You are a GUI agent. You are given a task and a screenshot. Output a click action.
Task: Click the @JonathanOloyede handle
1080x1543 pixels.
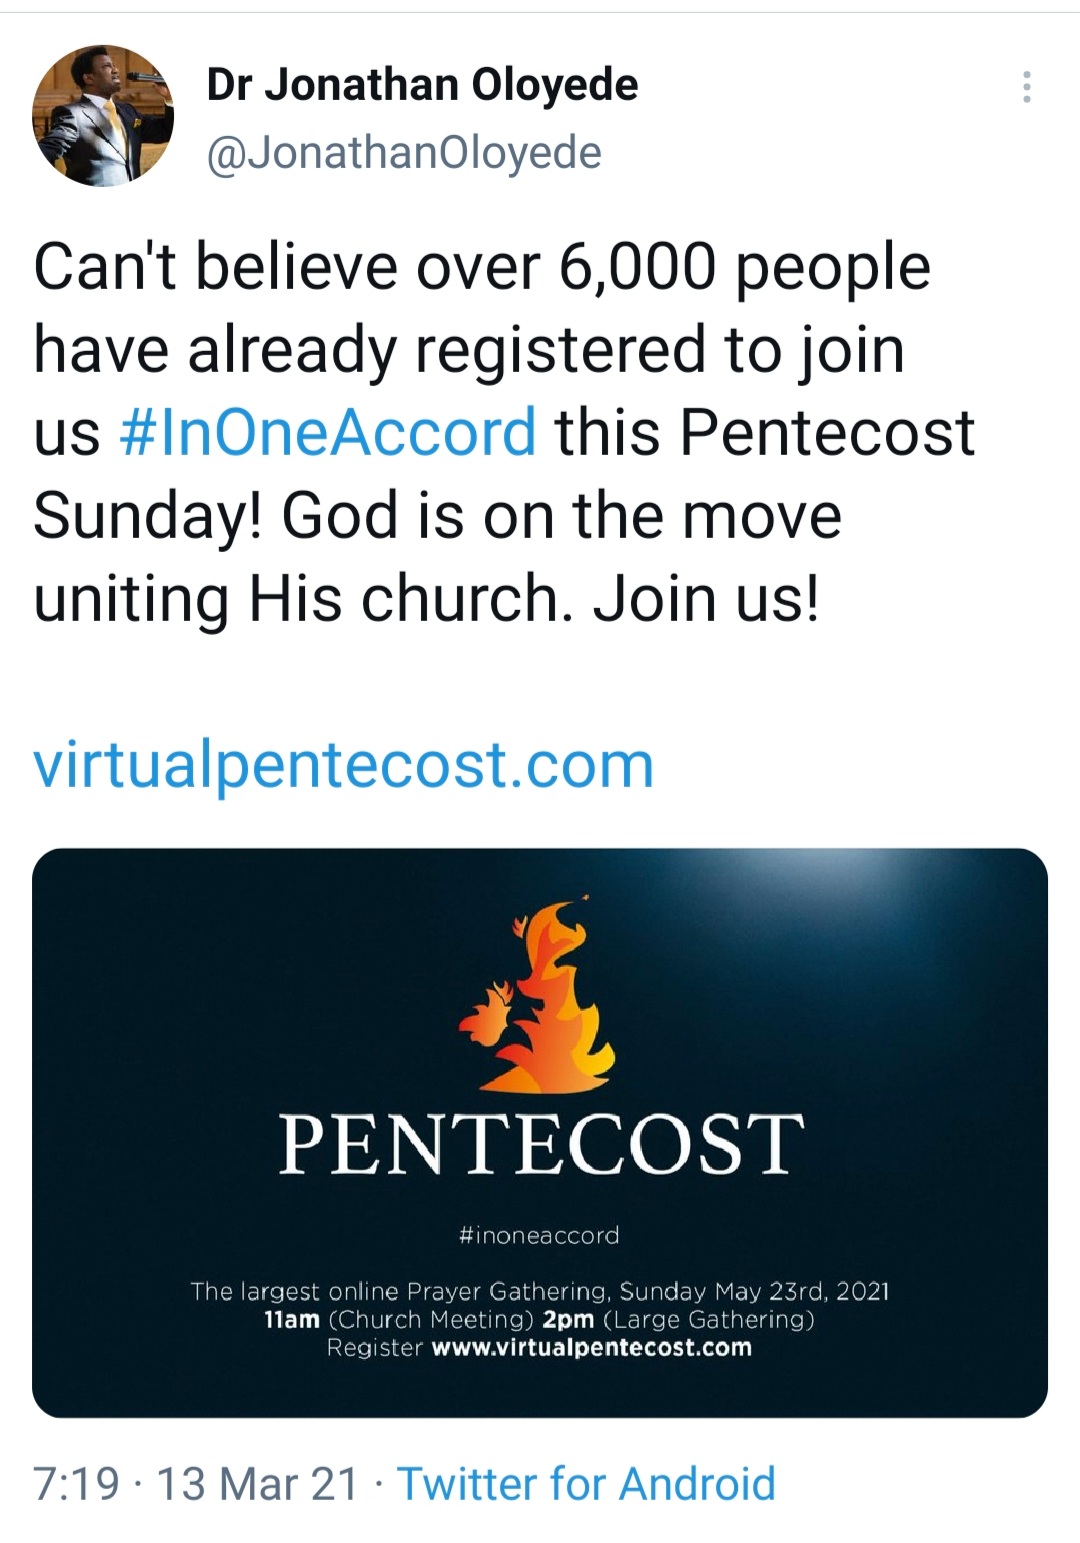click(404, 153)
